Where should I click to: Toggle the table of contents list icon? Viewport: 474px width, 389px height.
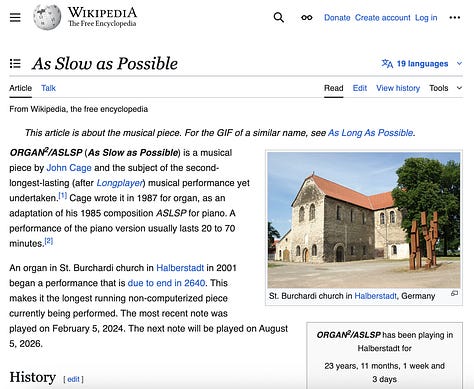click(x=15, y=63)
